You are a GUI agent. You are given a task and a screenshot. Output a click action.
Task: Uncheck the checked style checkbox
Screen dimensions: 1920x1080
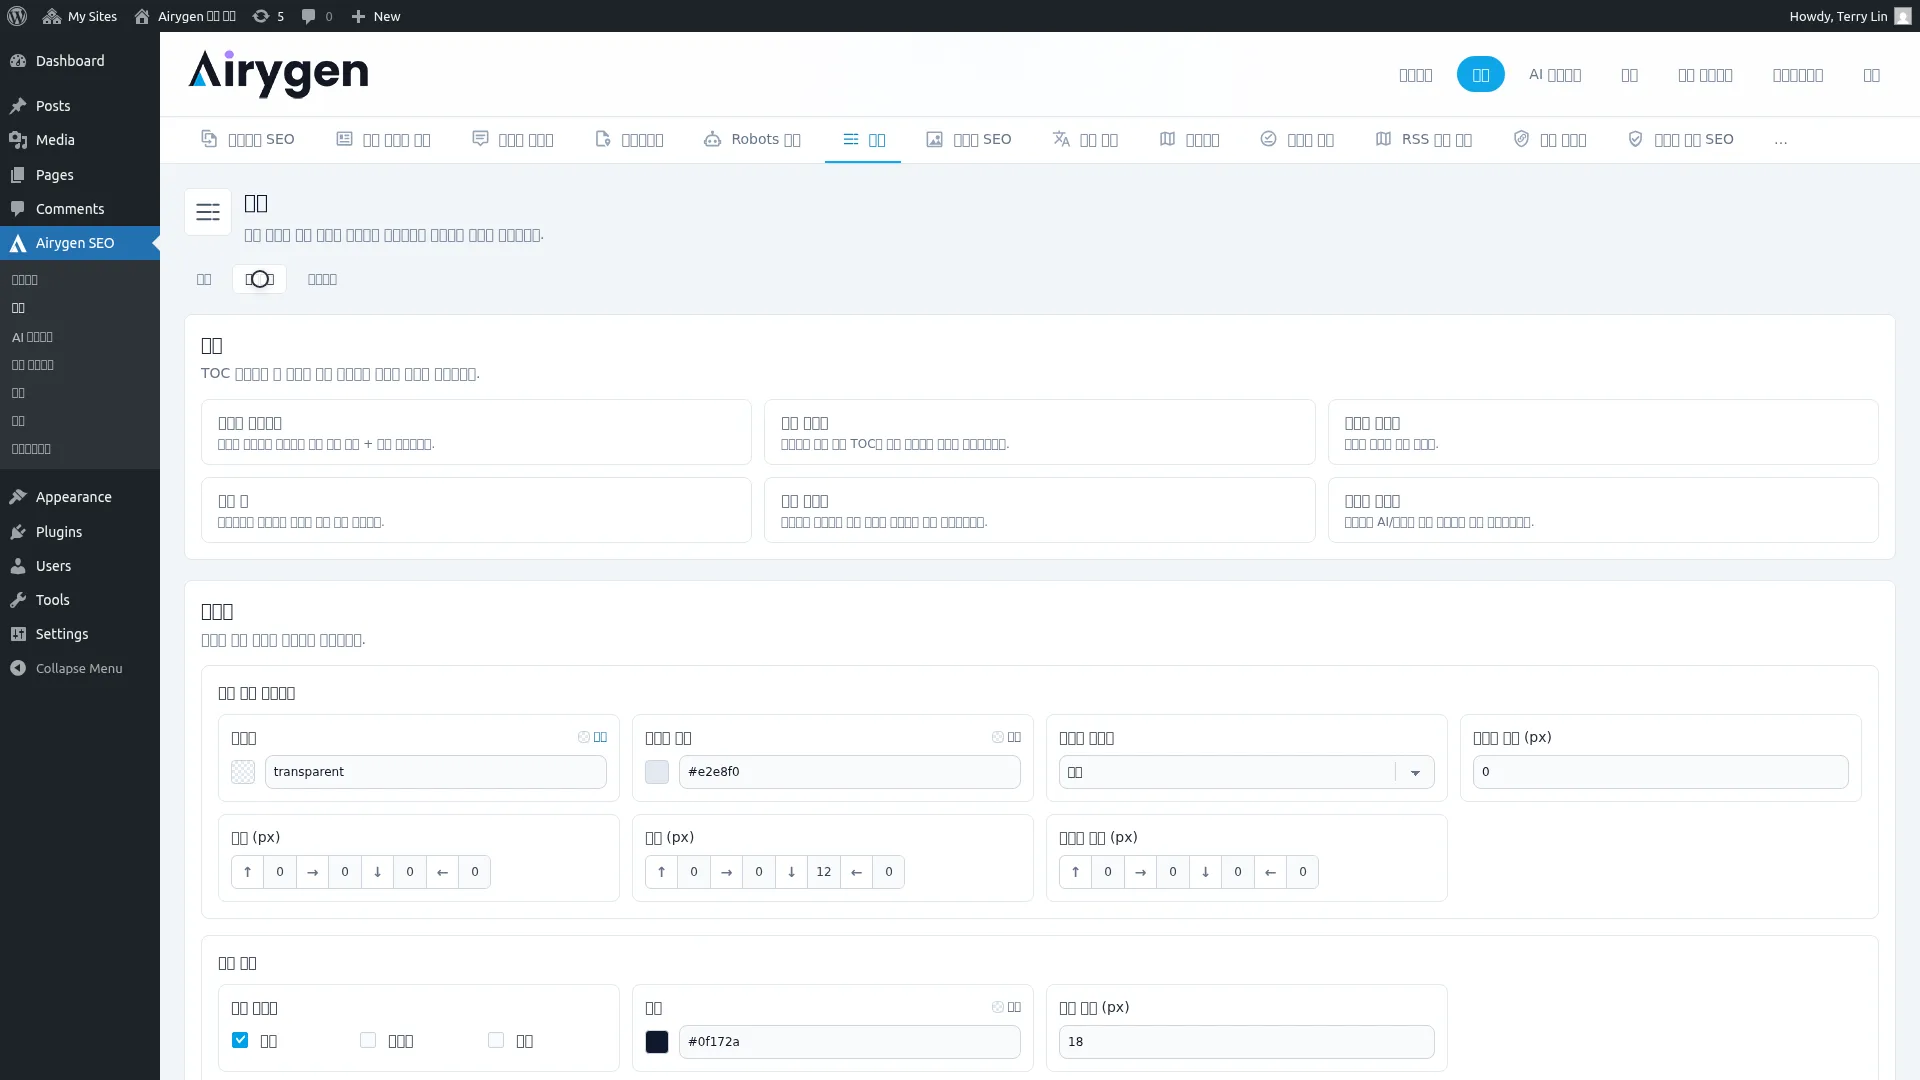(240, 1040)
